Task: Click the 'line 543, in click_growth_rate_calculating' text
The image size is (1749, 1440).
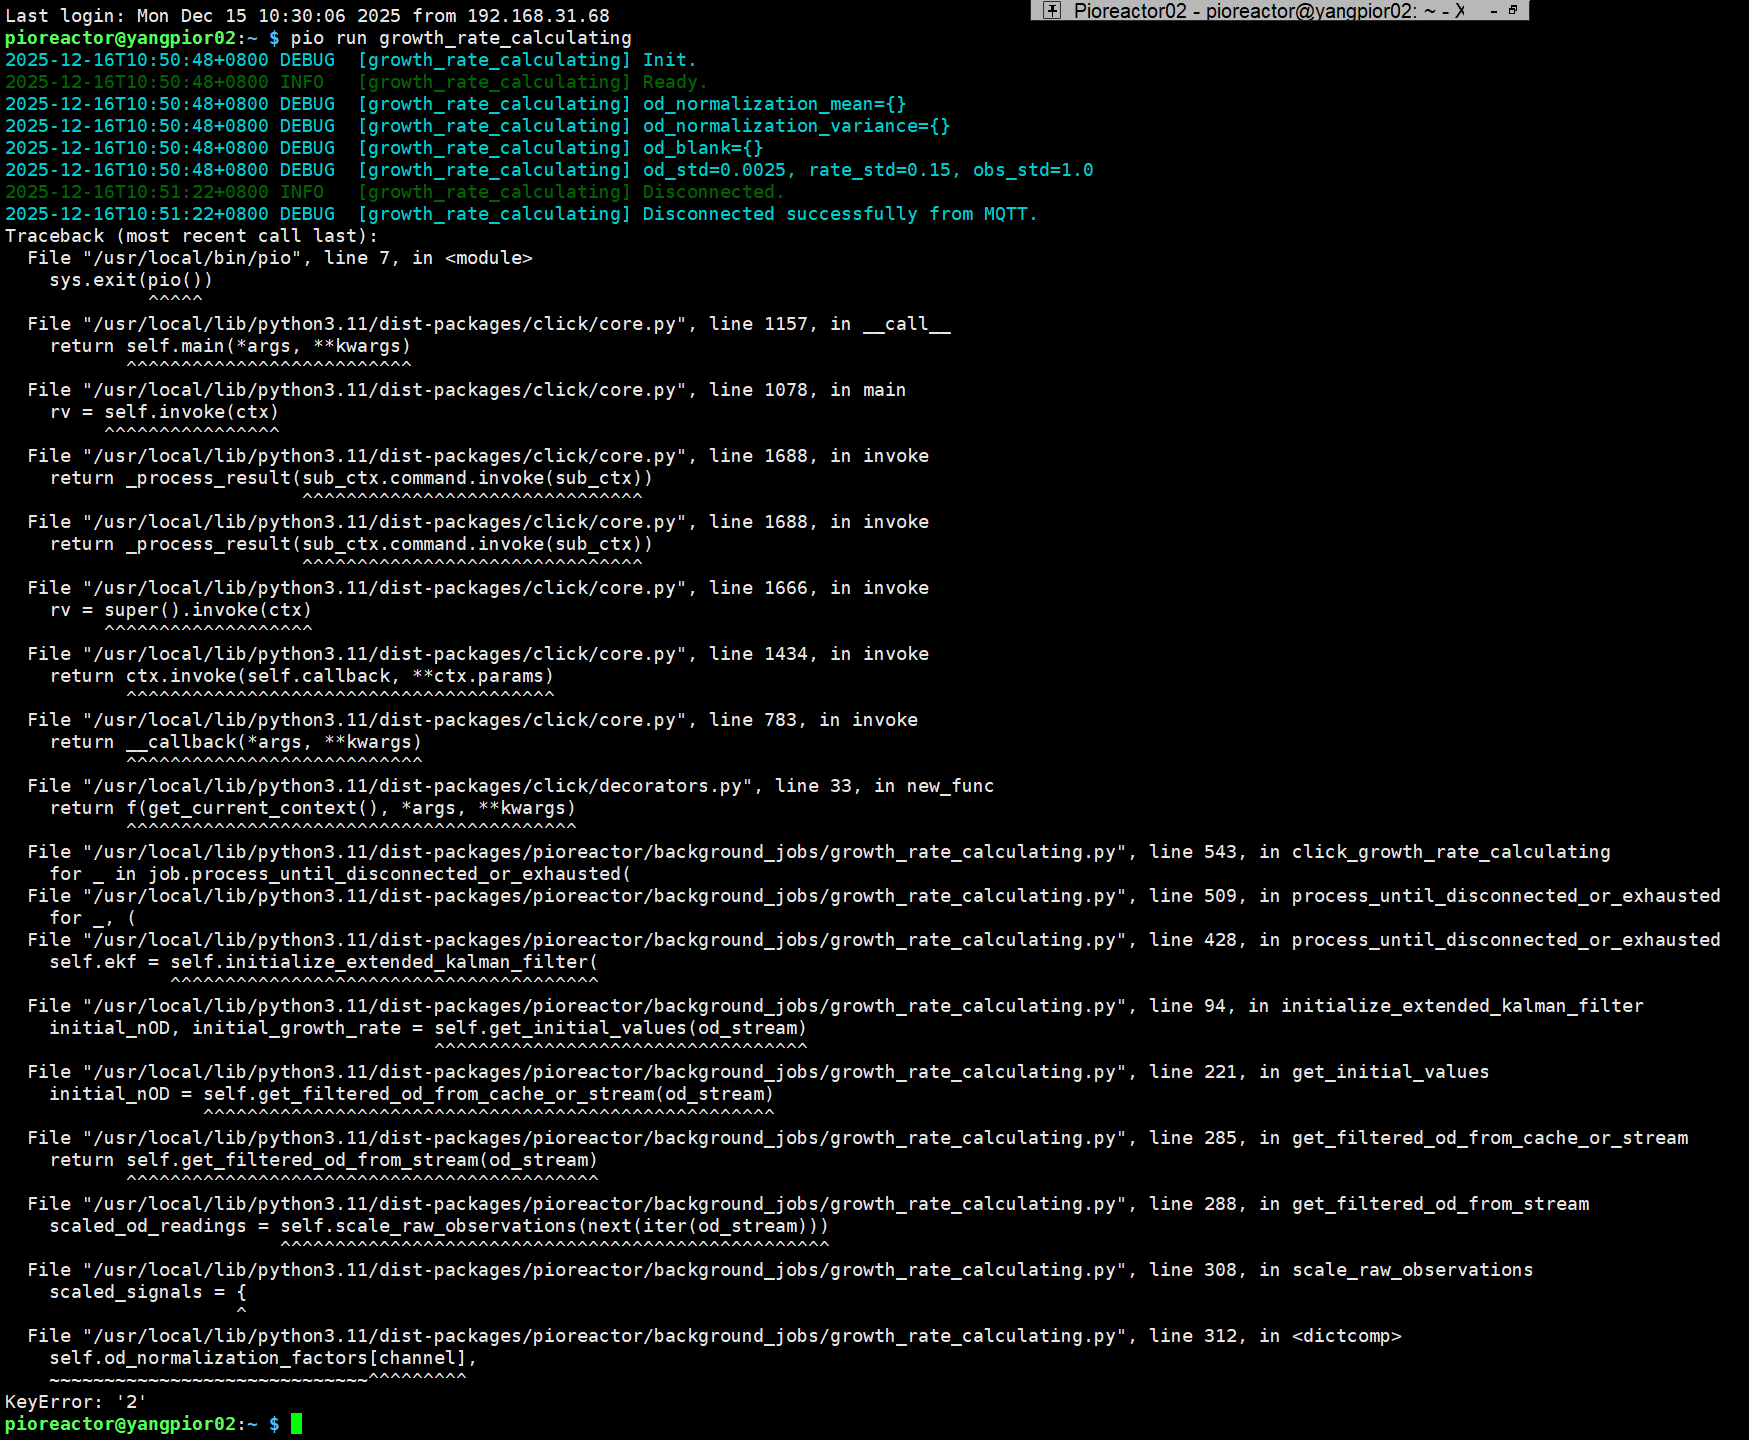Action: coord(1379,852)
